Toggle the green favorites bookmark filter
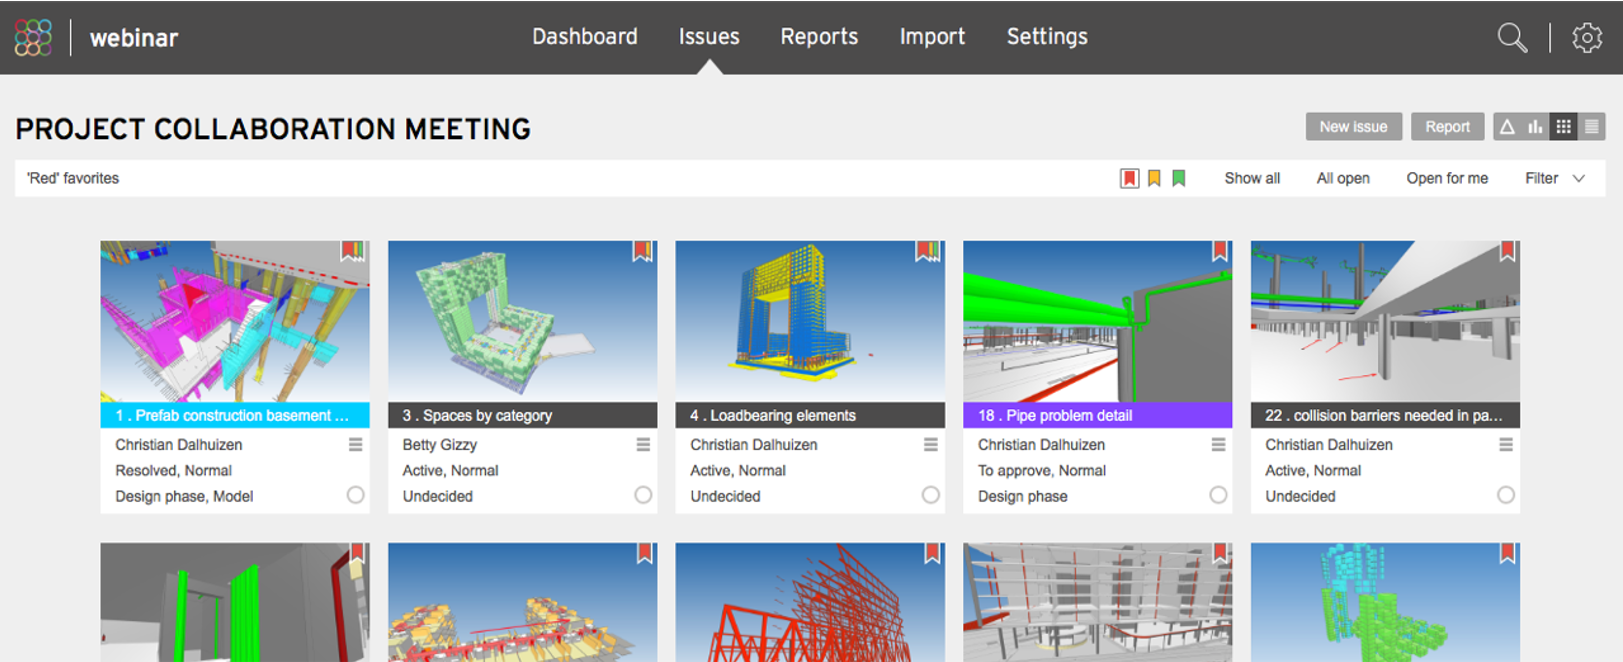The image size is (1623, 662). [x=1179, y=178]
